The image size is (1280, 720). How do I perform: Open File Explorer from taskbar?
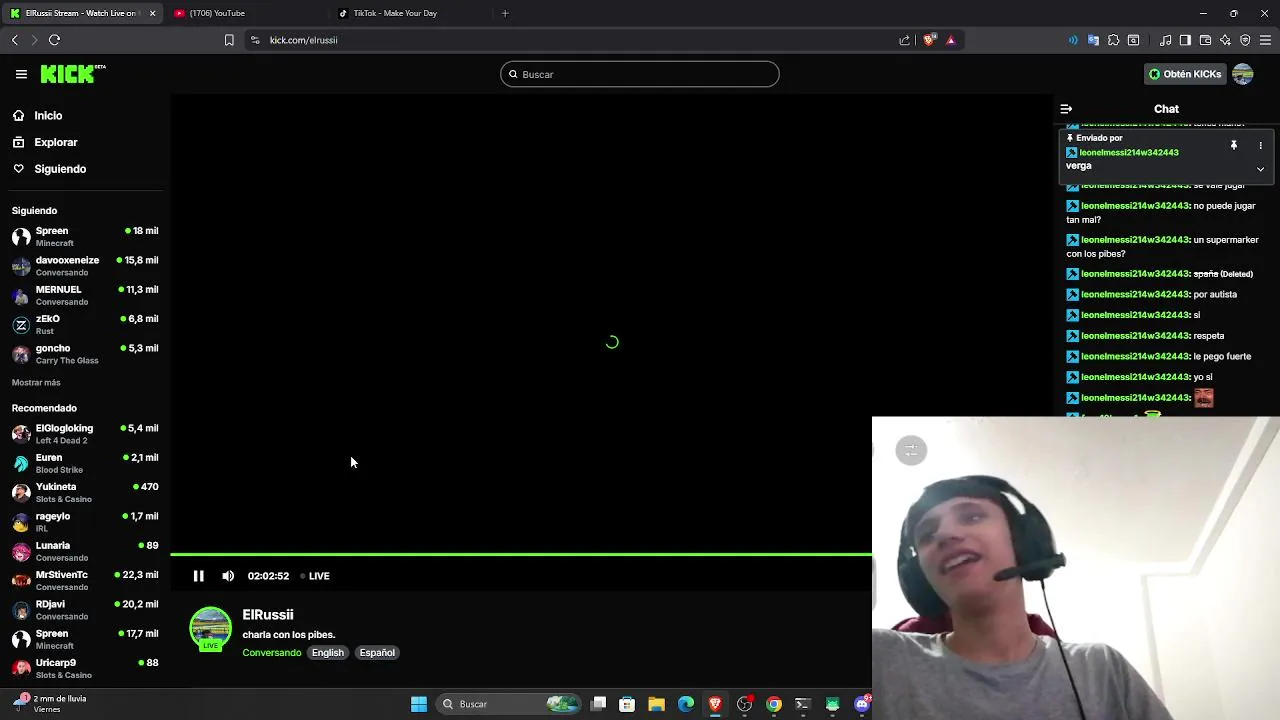pos(656,704)
